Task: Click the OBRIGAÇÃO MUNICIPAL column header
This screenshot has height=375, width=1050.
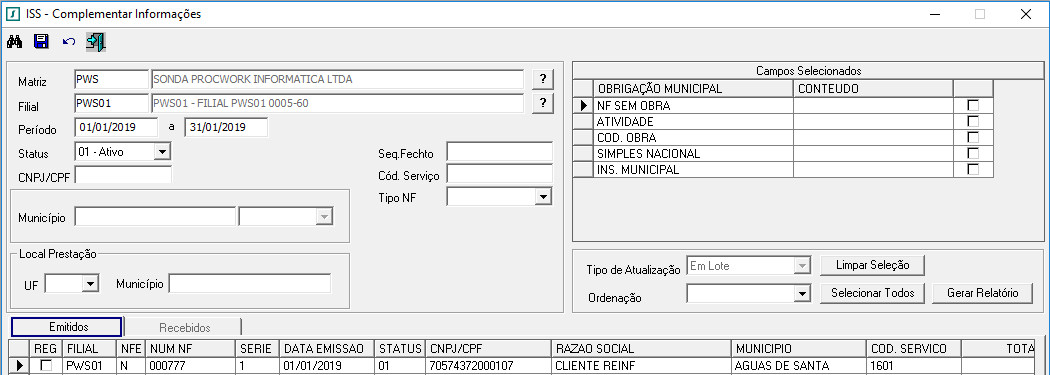Action: tap(693, 88)
